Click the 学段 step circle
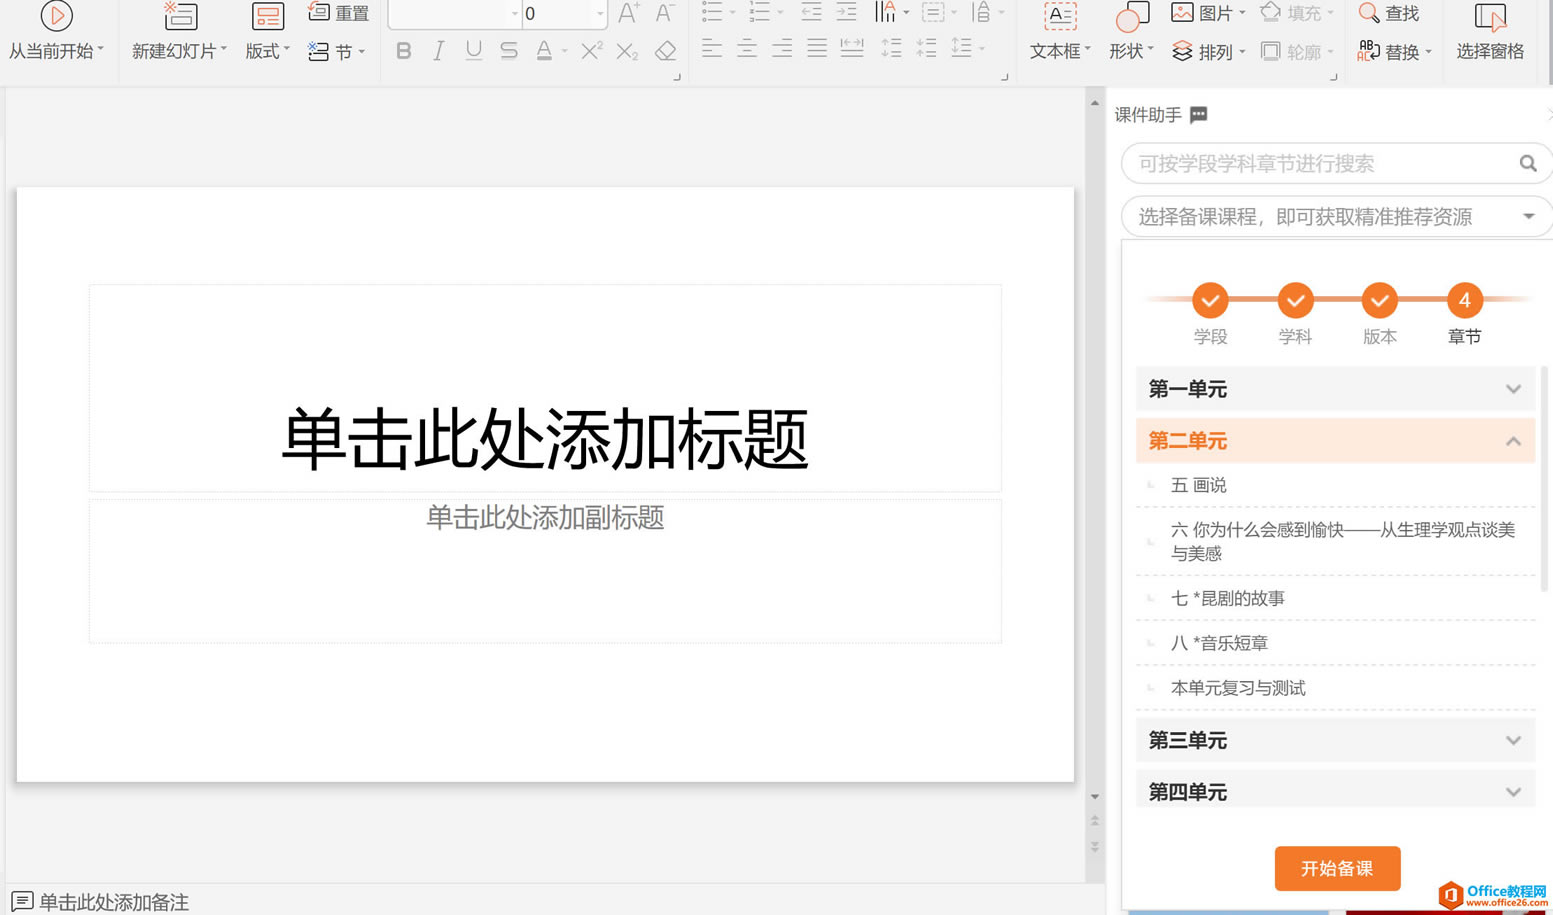 point(1210,300)
